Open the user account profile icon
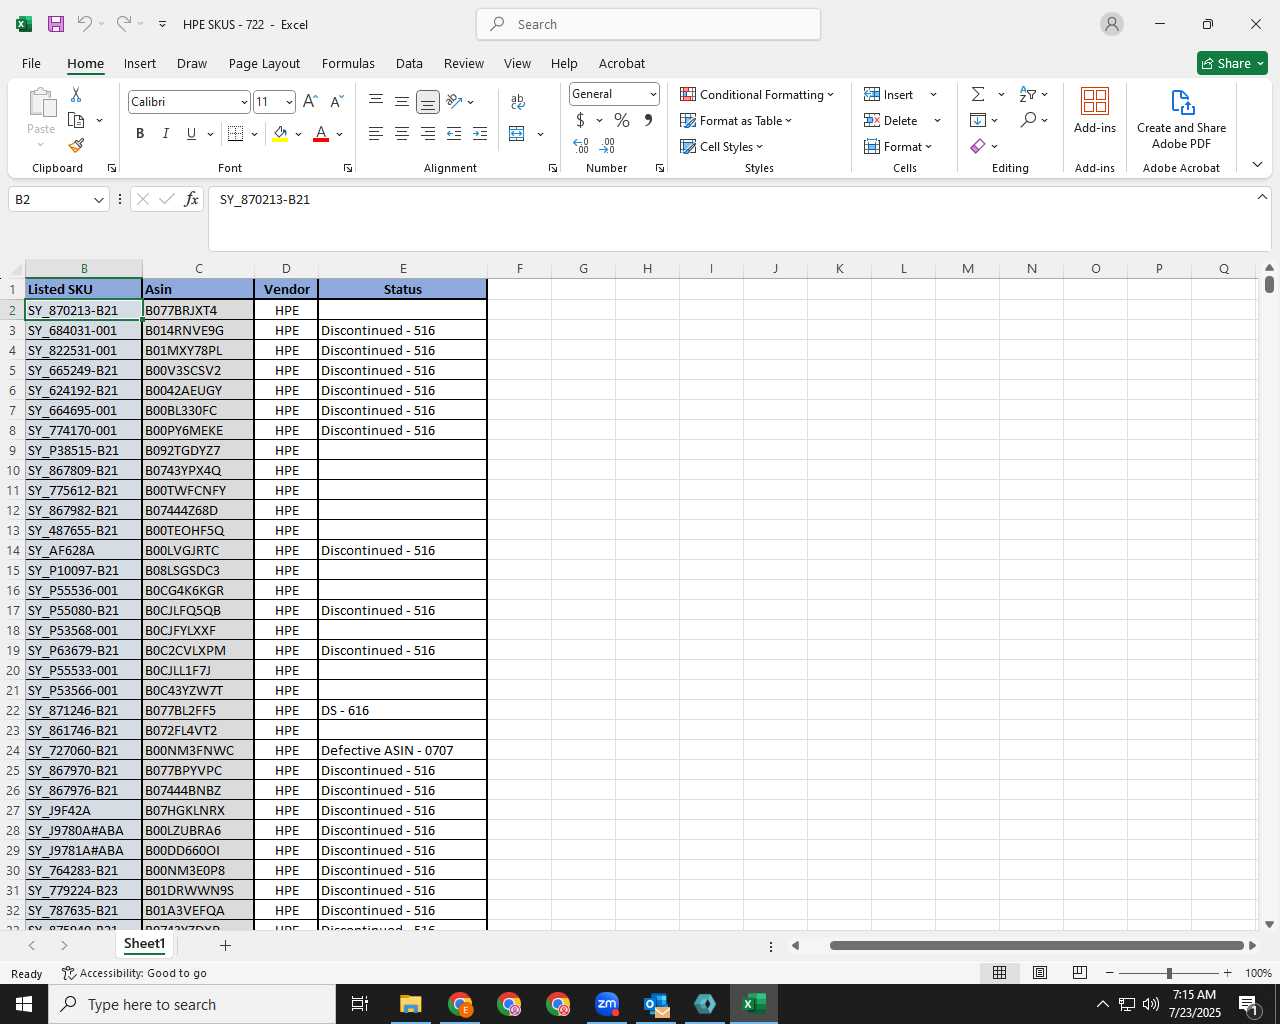The height and width of the screenshot is (1024, 1280). [x=1112, y=24]
